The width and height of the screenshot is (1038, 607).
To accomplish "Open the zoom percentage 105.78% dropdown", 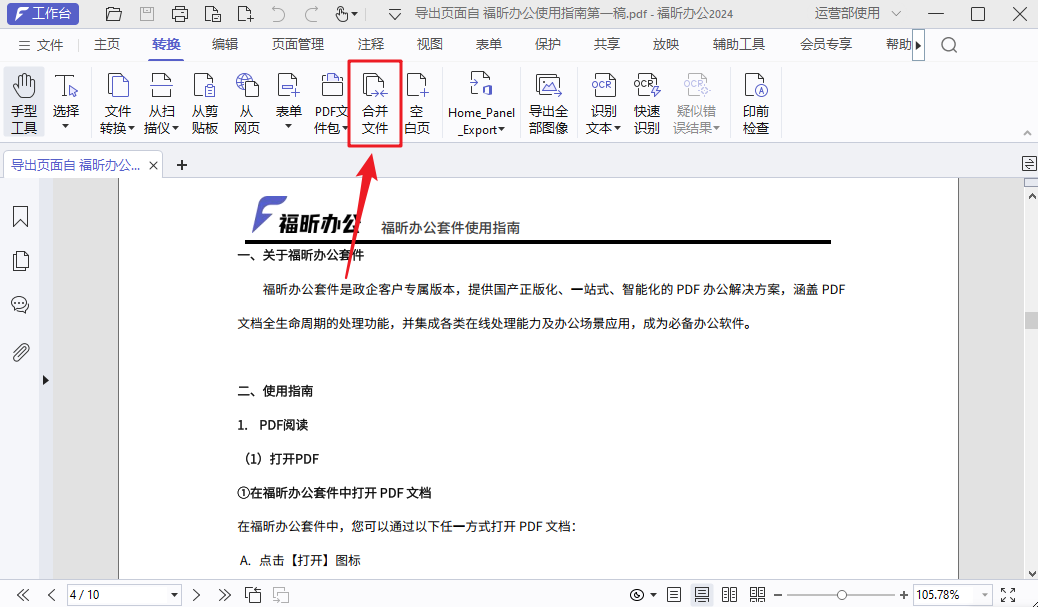I will [x=985, y=595].
